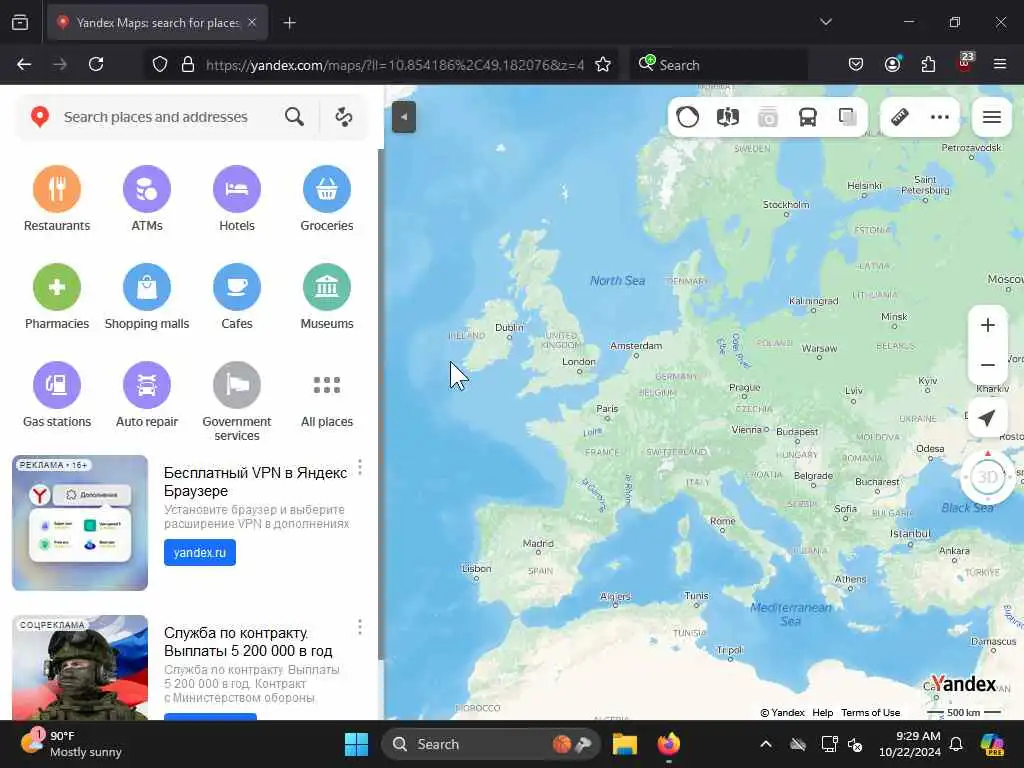
Task: Open the Windows Start menu
Action: click(x=357, y=744)
